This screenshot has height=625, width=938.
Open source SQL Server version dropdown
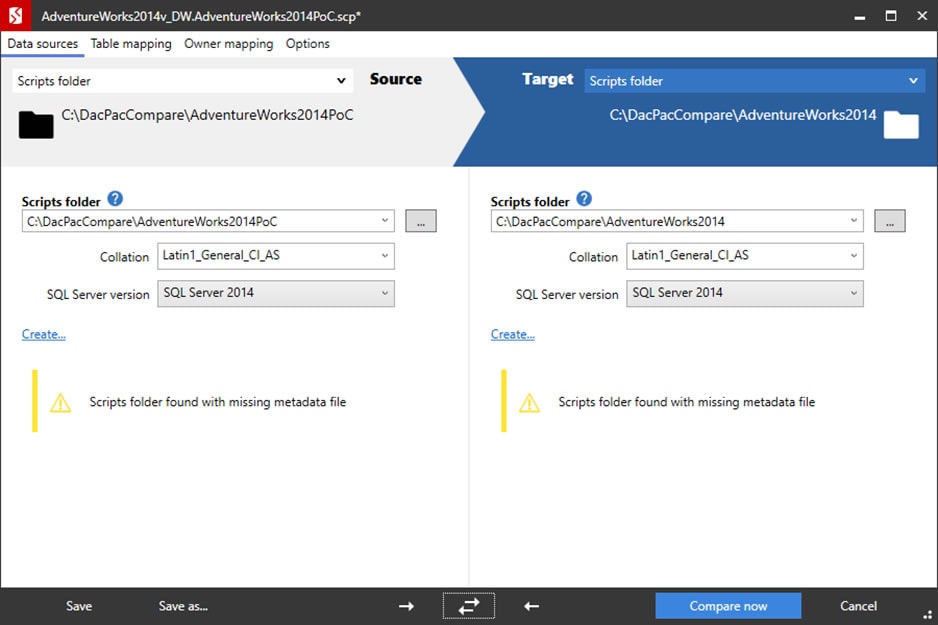point(276,293)
